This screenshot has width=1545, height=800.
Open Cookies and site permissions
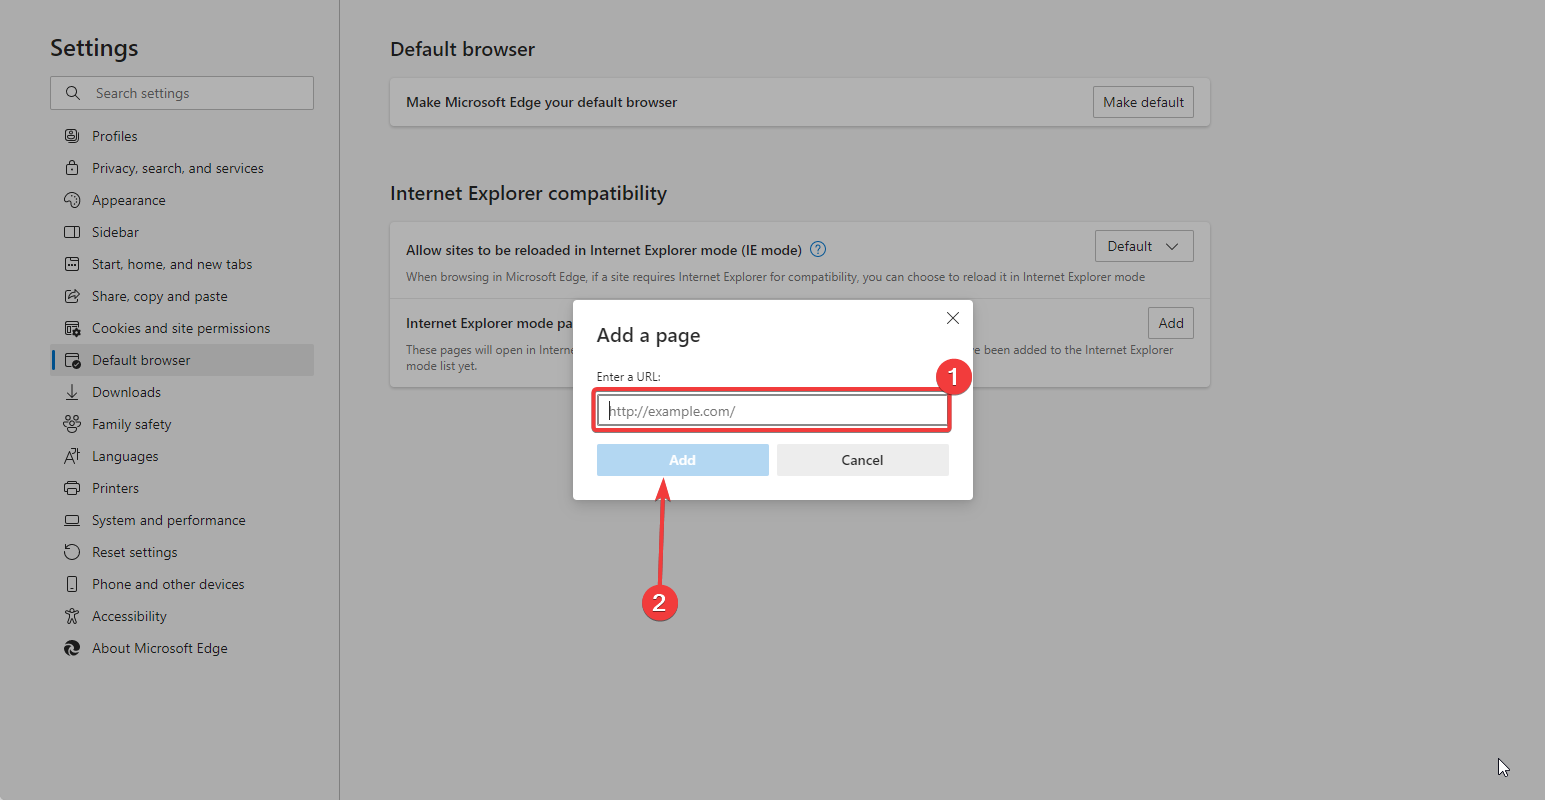(x=182, y=328)
